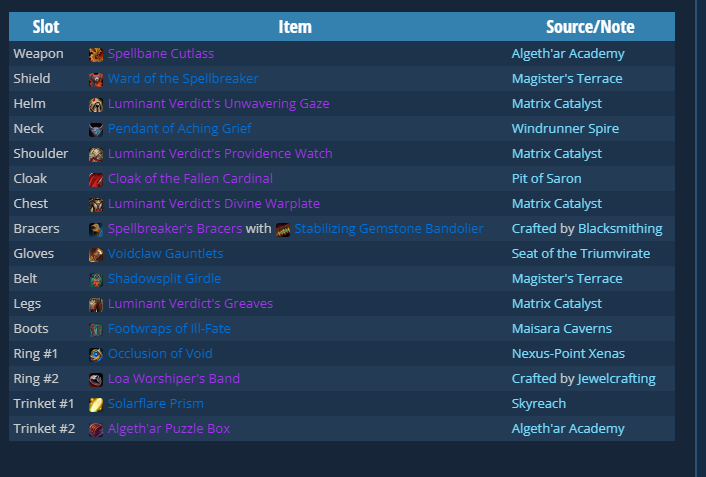Click Matrix Catalyst source in Chest row
The image size is (706, 477).
(557, 204)
